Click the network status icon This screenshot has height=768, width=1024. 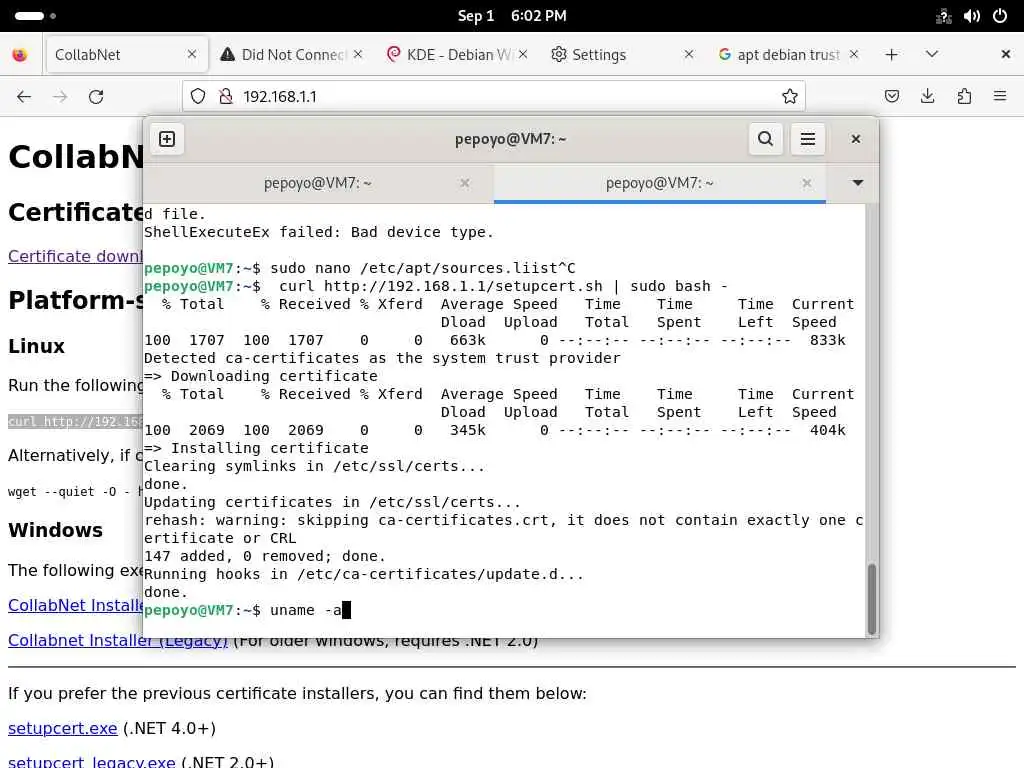tap(943, 16)
